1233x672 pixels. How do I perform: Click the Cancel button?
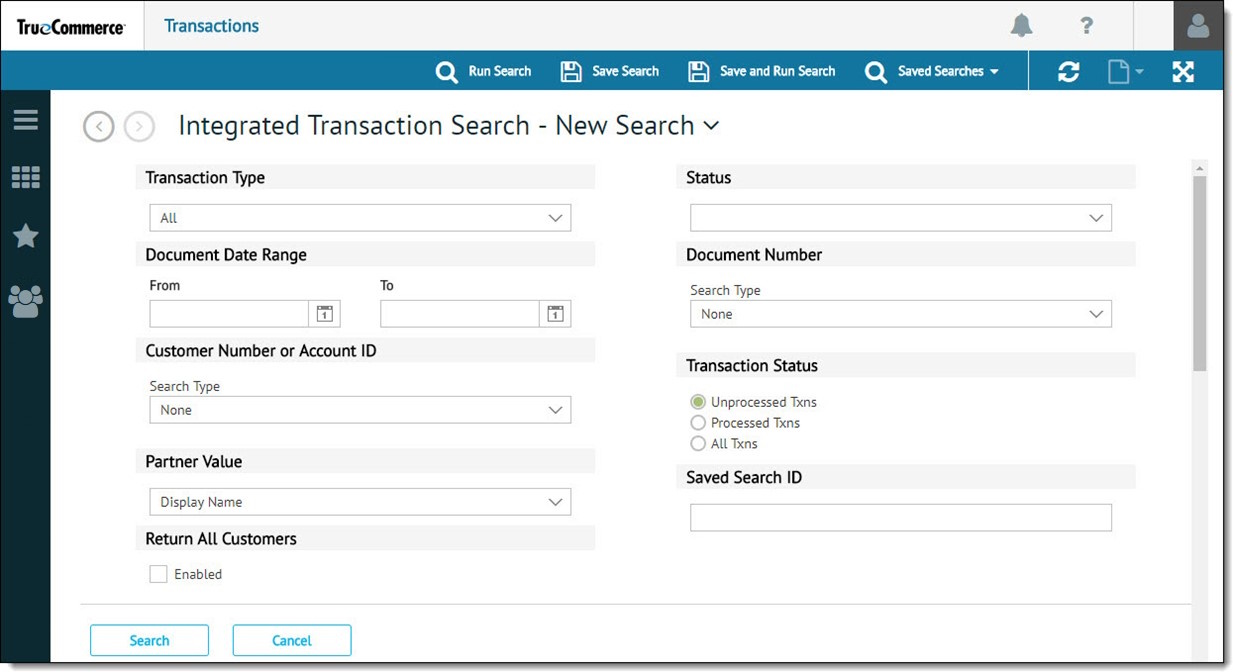tap(292, 640)
